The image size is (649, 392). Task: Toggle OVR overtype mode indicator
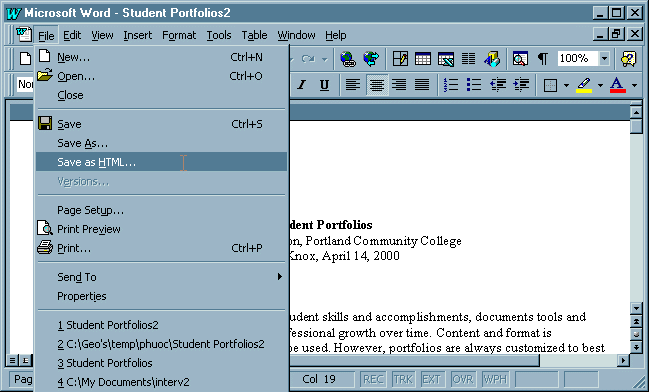pos(462,379)
